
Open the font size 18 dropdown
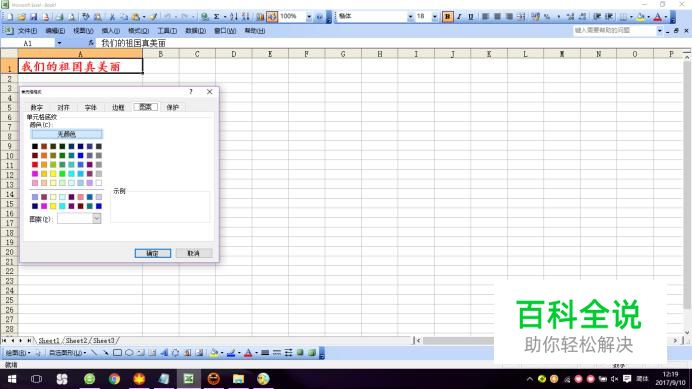click(x=435, y=17)
